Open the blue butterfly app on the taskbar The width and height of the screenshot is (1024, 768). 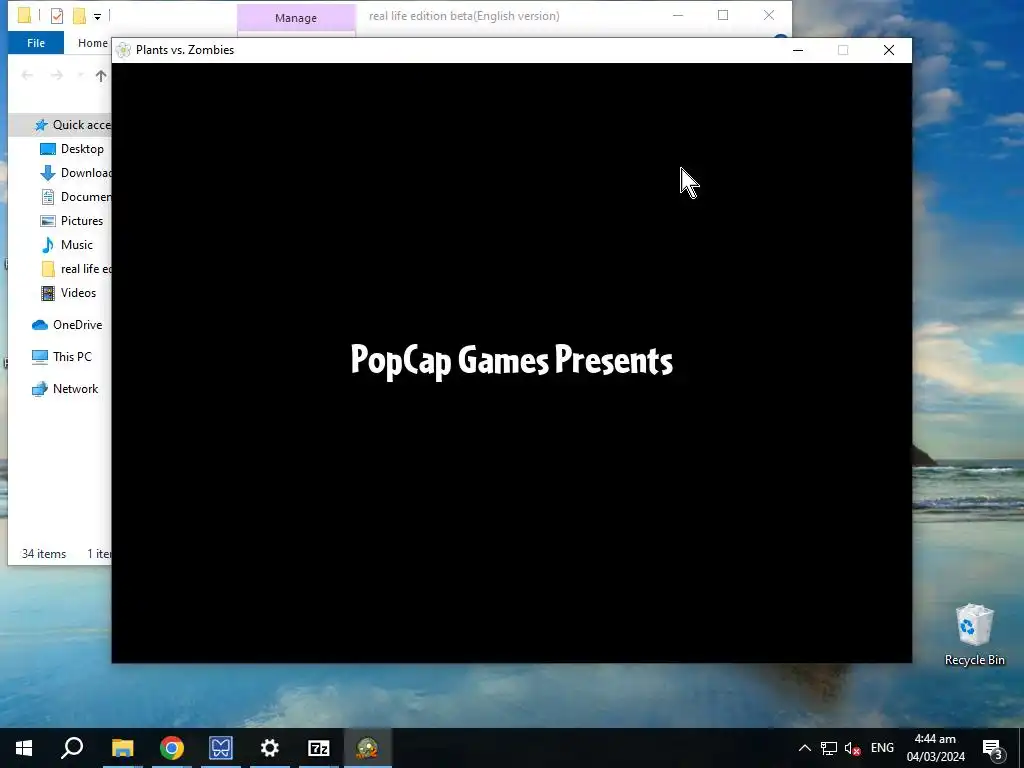(221, 748)
